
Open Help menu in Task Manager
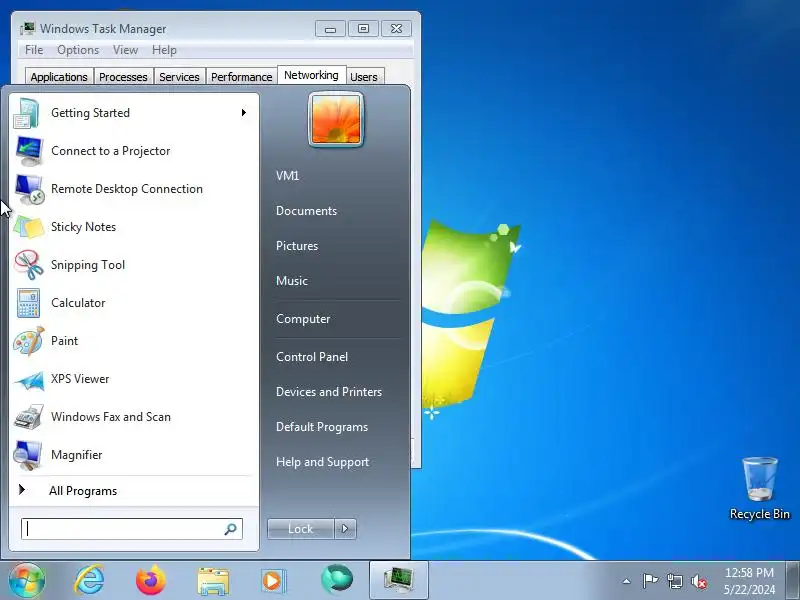point(164,50)
